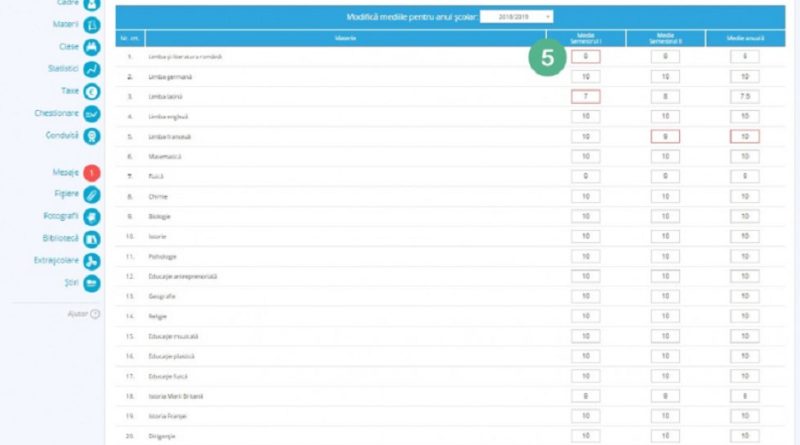Image resolution: width=800 pixels, height=445 pixels.
Task: Click annual average field for Limba franceză
Action: [x=744, y=136]
